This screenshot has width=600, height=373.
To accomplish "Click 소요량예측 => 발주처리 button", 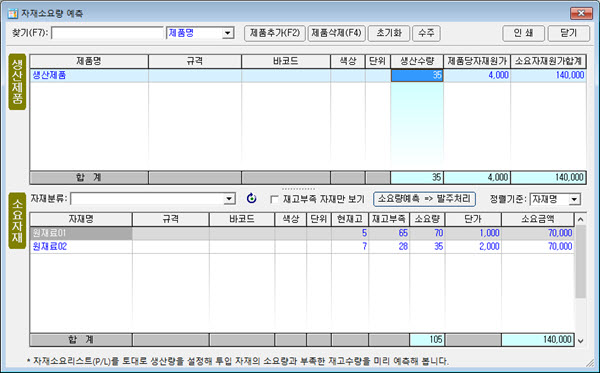I will coord(424,199).
